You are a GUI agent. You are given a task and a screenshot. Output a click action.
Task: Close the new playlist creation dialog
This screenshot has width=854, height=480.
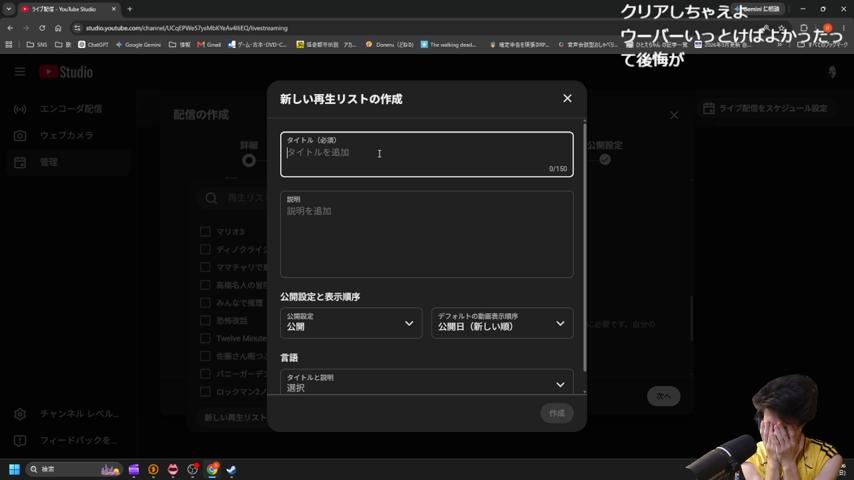click(567, 98)
